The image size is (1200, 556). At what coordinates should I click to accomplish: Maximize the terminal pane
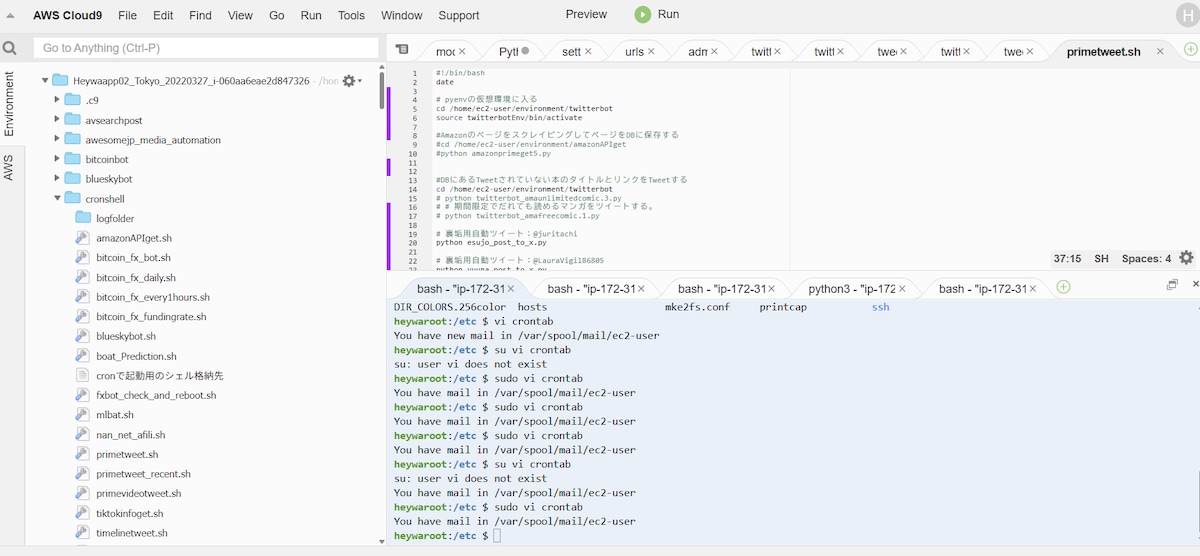coord(1172,285)
